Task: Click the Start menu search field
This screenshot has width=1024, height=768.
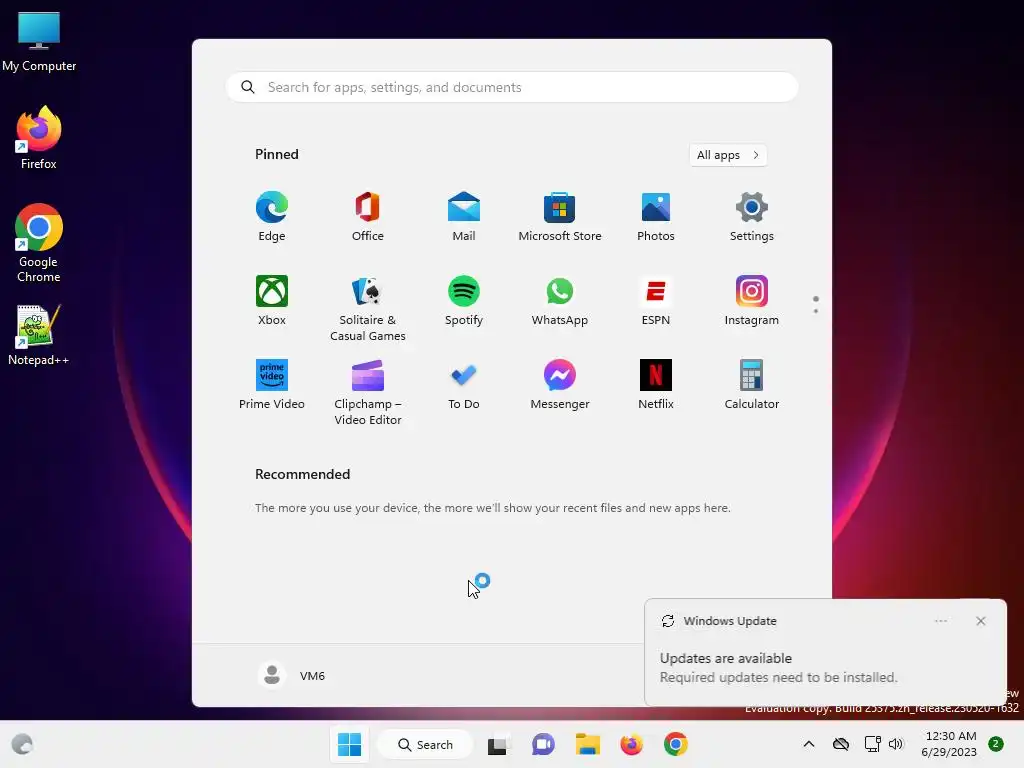Action: click(512, 88)
